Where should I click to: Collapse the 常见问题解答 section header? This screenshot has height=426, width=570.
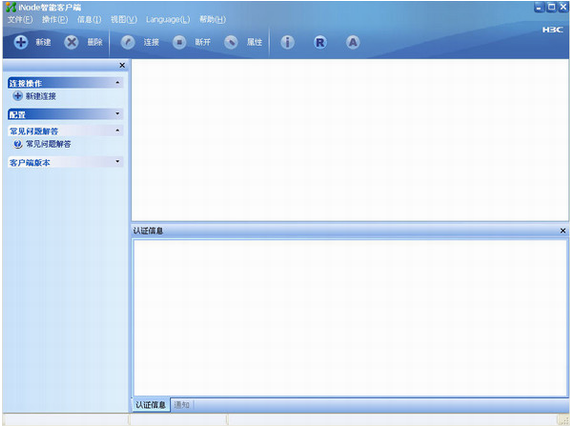(117, 130)
